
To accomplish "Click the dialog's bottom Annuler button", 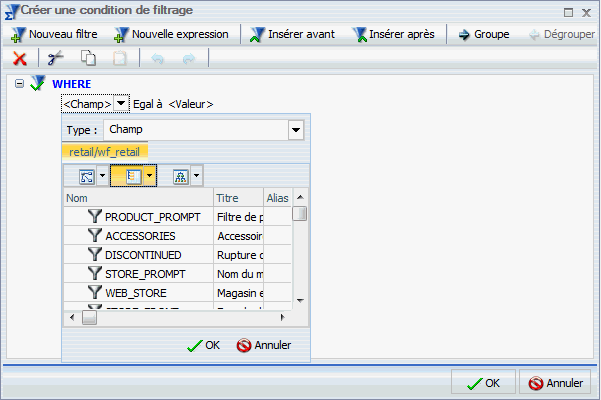I will point(555,382).
